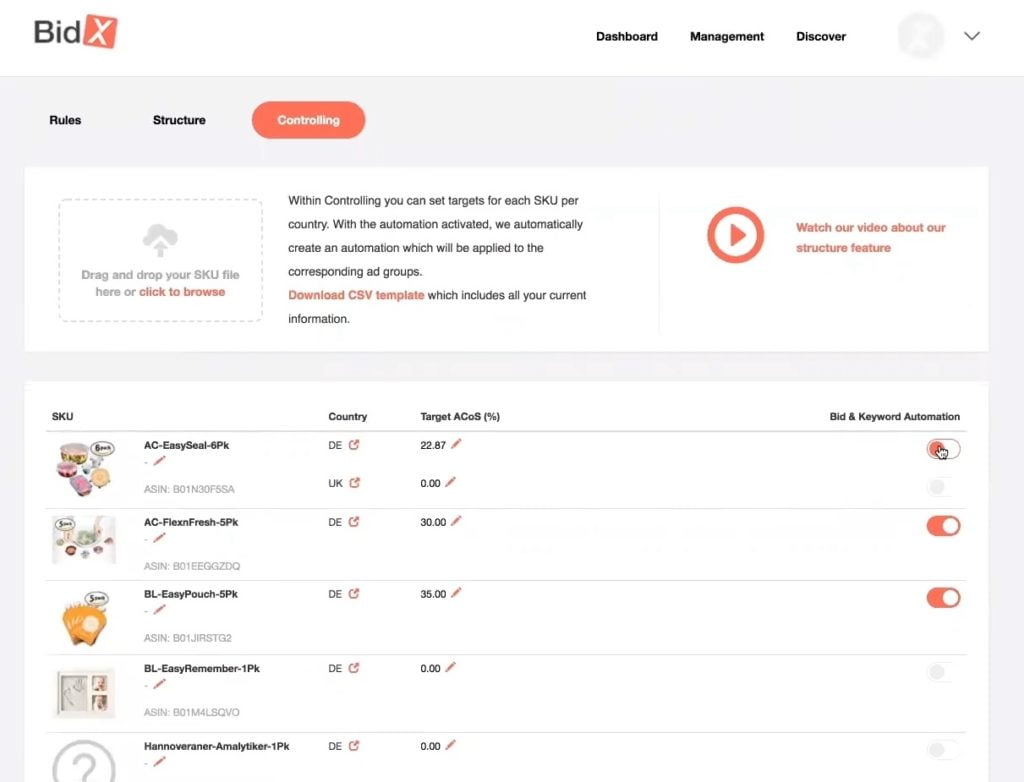Click the 'click to browse' link
Screen dimensions: 1024x782
pos(182,292)
